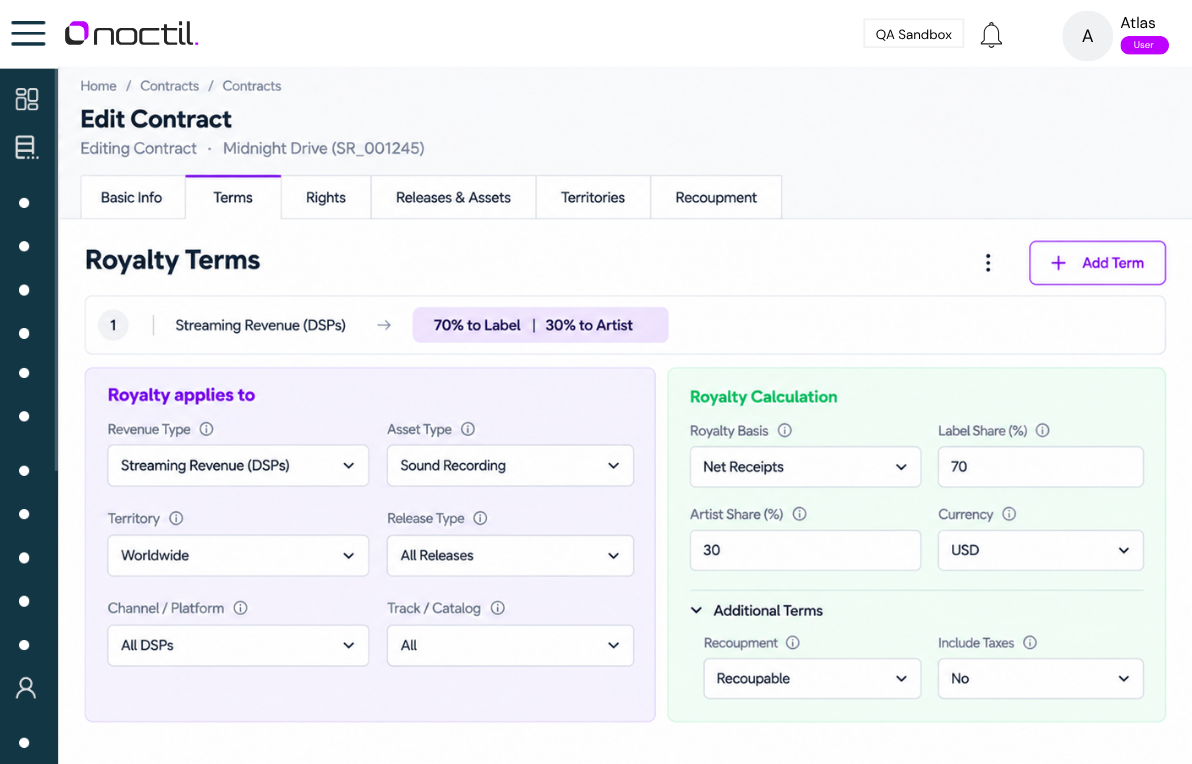Open the Include Taxes dropdown

tap(1041, 679)
